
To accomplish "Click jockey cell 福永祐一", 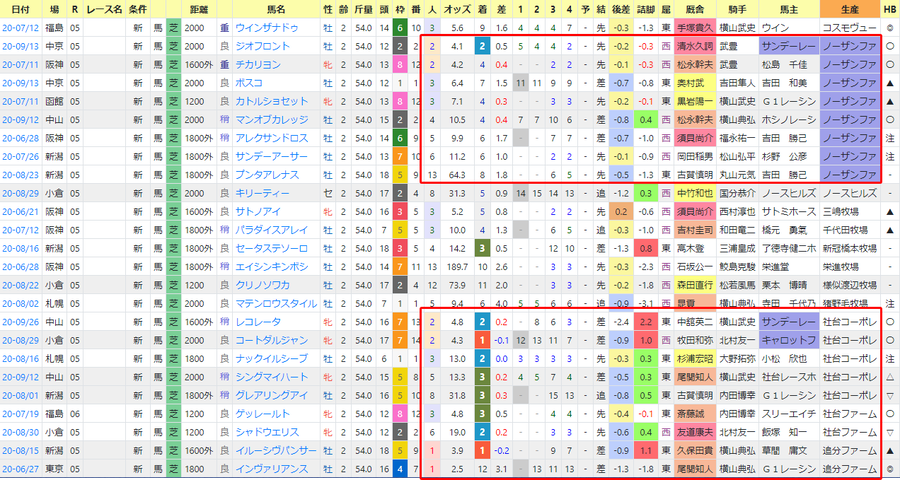I will pyautogui.click(x=738, y=138).
